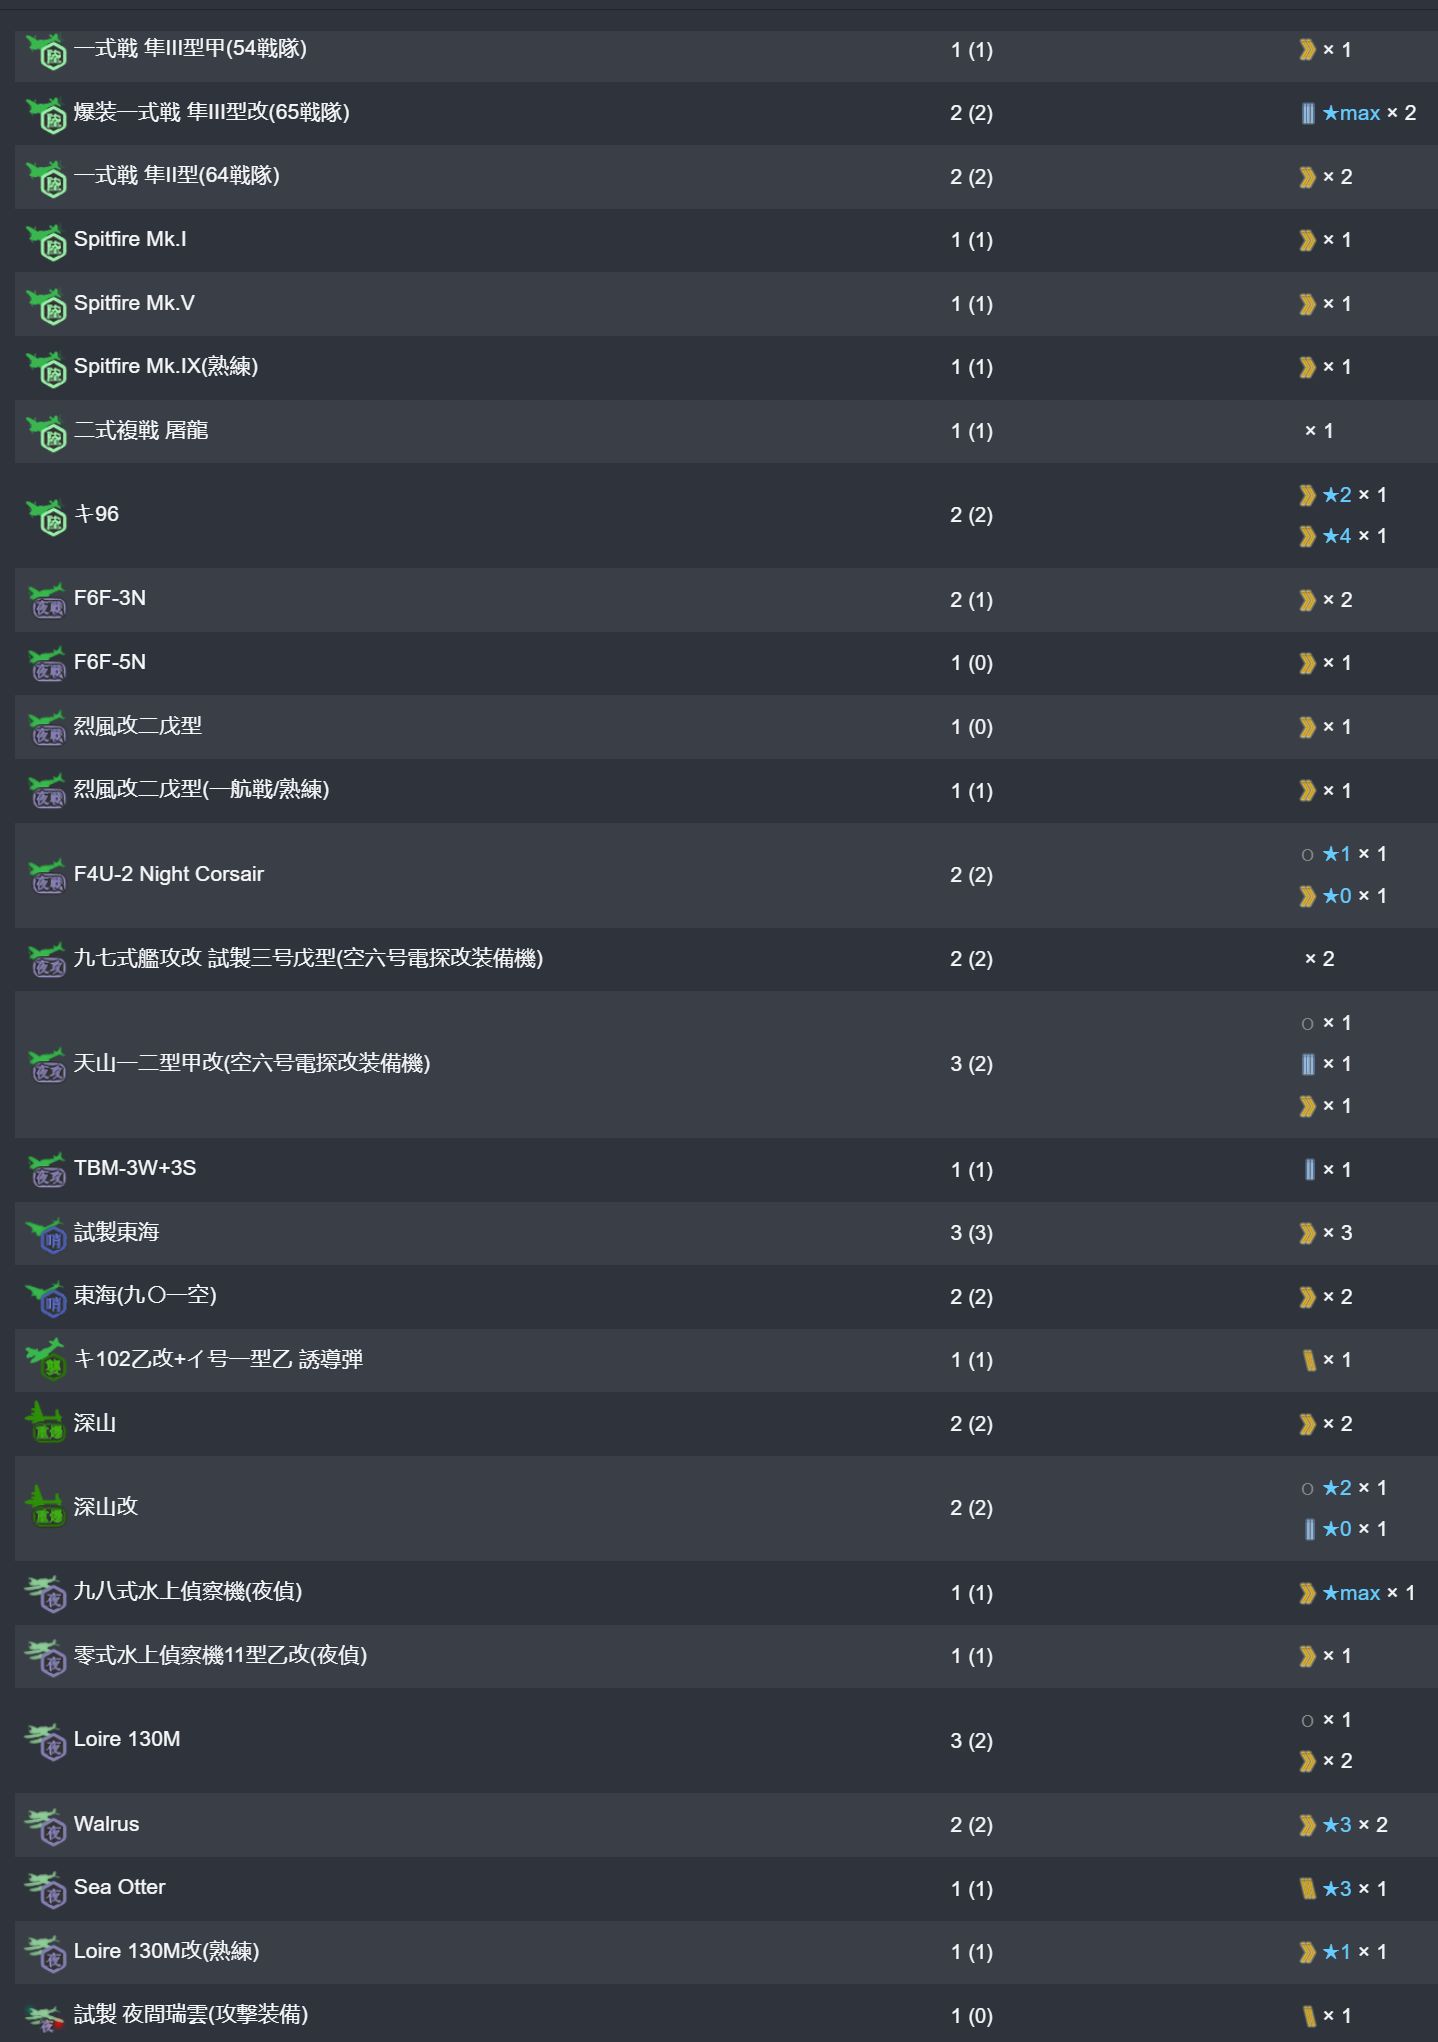Screen dimensions: 1438x2042
Task: Click the ★3 × 2 label for Walrus
Action: click(x=1354, y=1825)
